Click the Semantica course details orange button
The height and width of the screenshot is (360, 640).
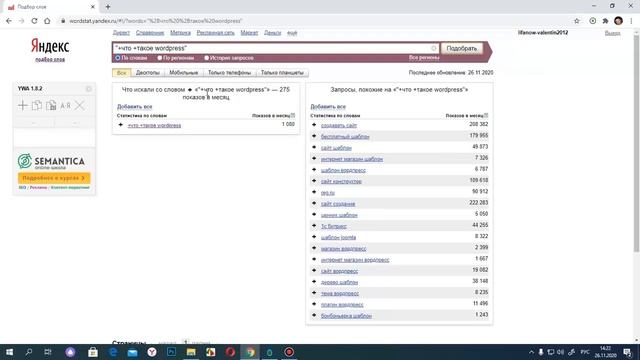pyautogui.click(x=54, y=178)
